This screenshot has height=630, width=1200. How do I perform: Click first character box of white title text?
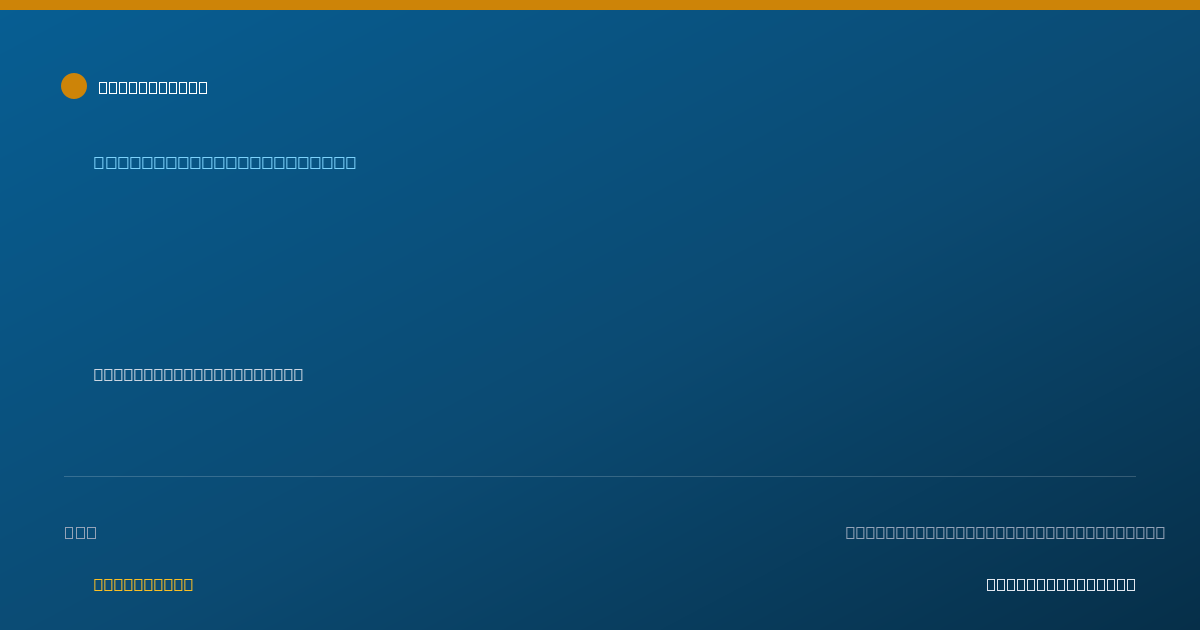[x=104, y=87]
